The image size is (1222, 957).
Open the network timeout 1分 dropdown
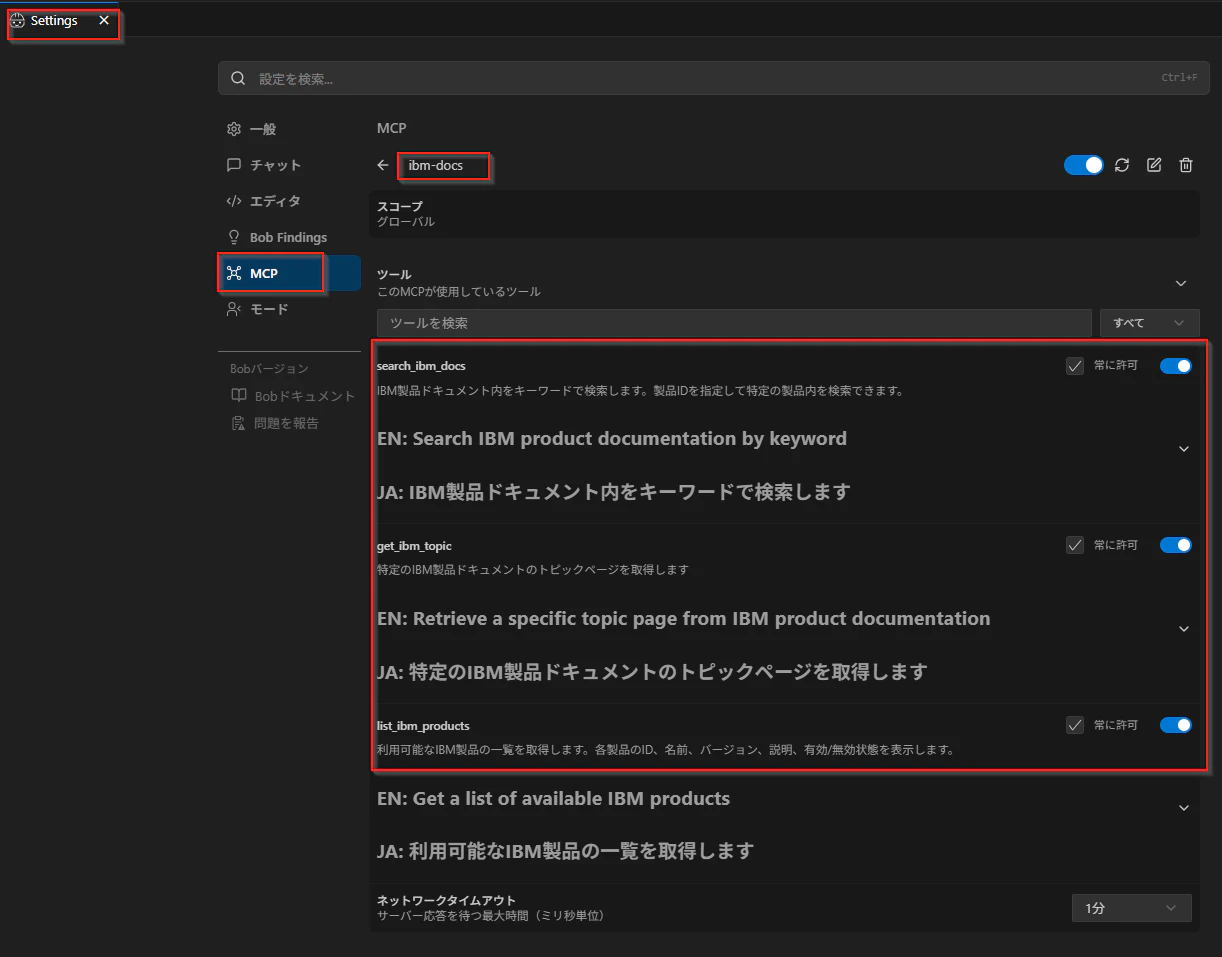click(1131, 908)
